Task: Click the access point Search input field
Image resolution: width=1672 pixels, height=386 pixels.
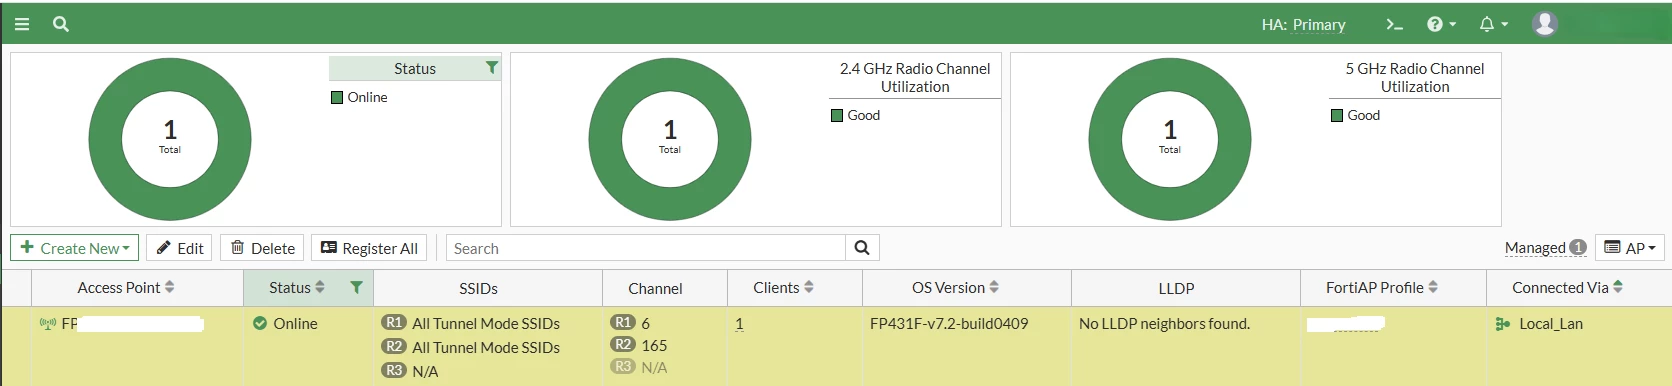Action: click(x=645, y=248)
